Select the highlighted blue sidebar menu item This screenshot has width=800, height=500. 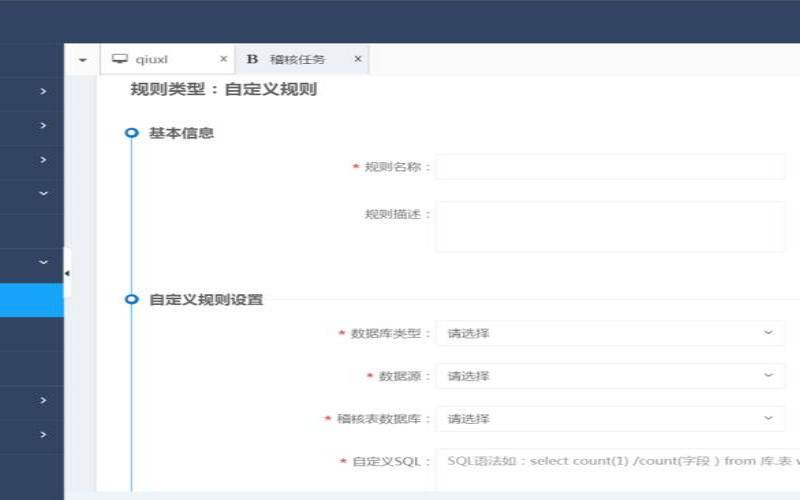(32, 300)
